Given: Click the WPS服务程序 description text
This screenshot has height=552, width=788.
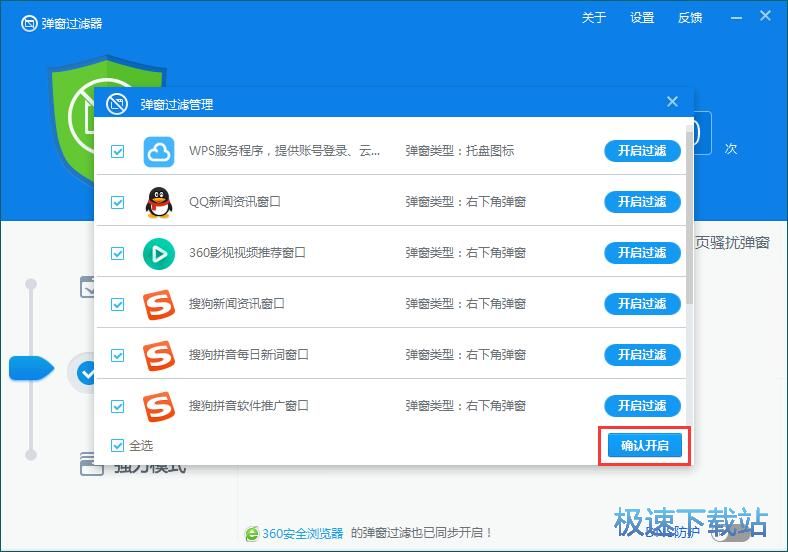Looking at the screenshot, I should pyautogui.click(x=284, y=151).
